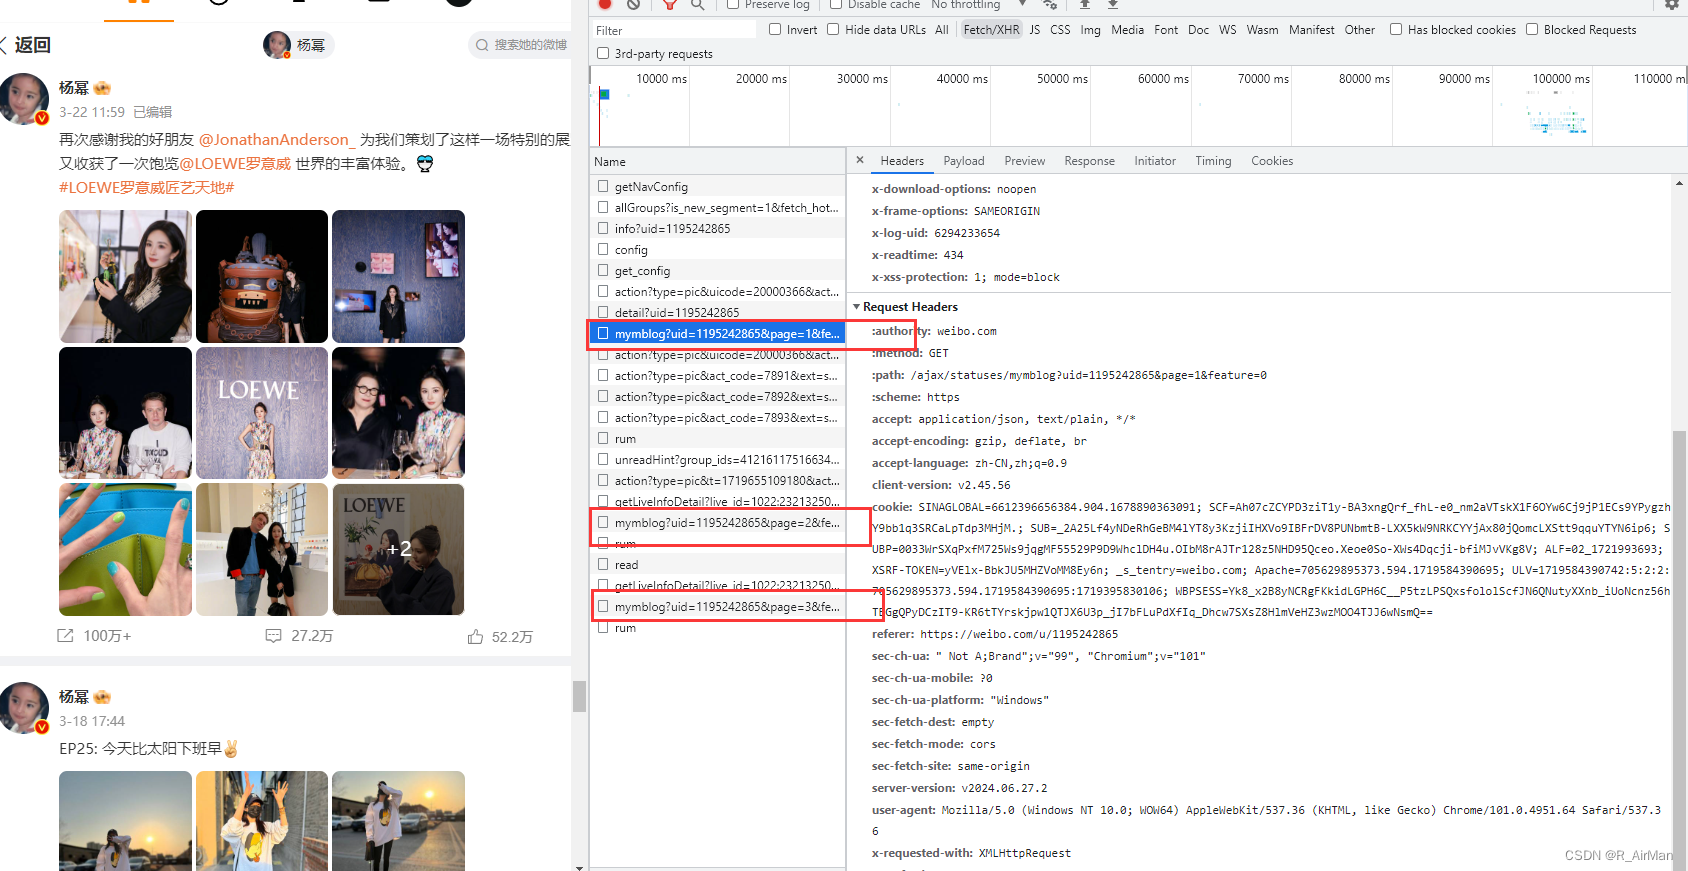
Task: Open the Preview tab
Action: pyautogui.click(x=1025, y=161)
